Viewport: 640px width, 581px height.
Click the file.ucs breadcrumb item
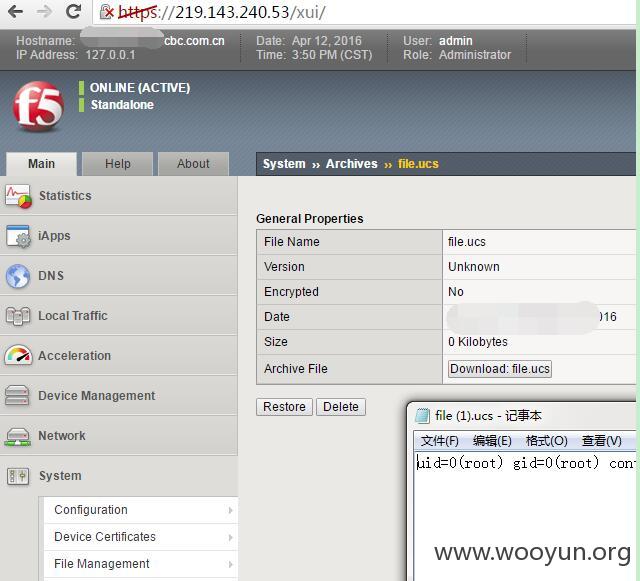(x=418, y=164)
